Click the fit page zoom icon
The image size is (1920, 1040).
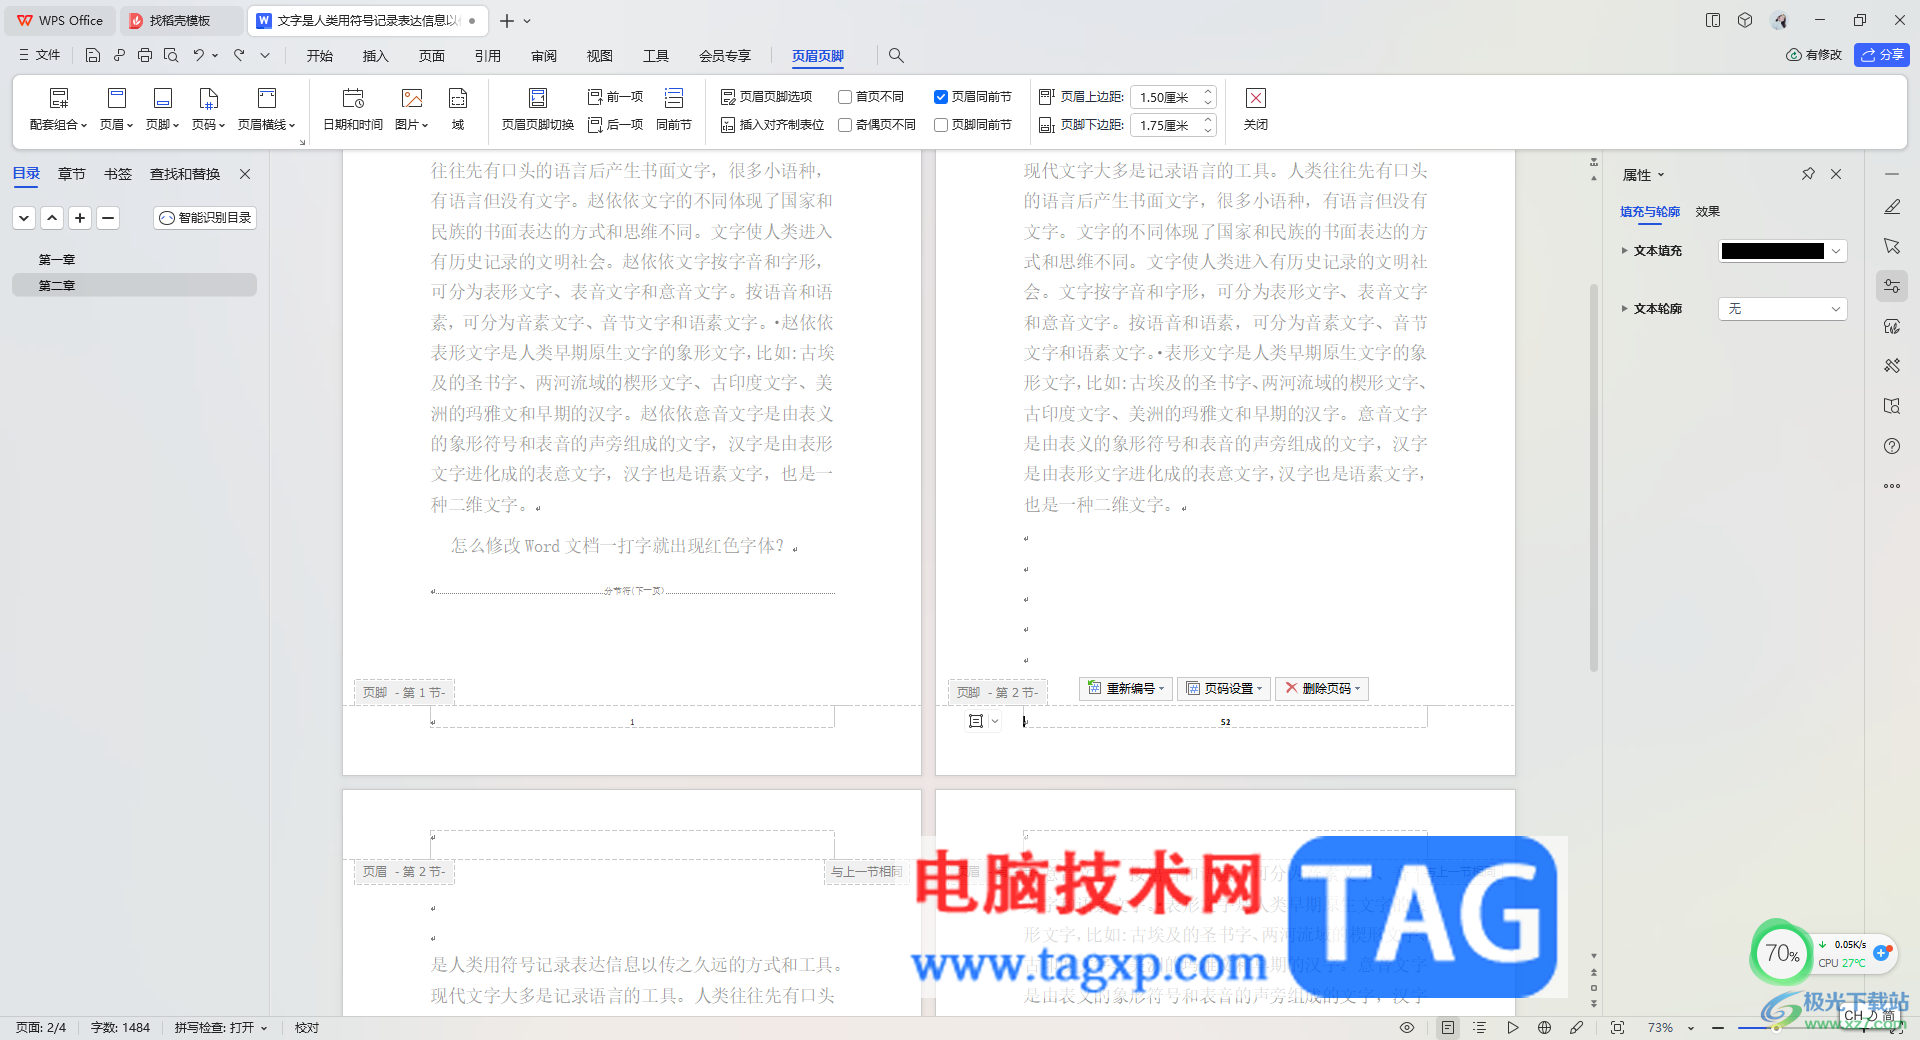tap(1617, 1027)
